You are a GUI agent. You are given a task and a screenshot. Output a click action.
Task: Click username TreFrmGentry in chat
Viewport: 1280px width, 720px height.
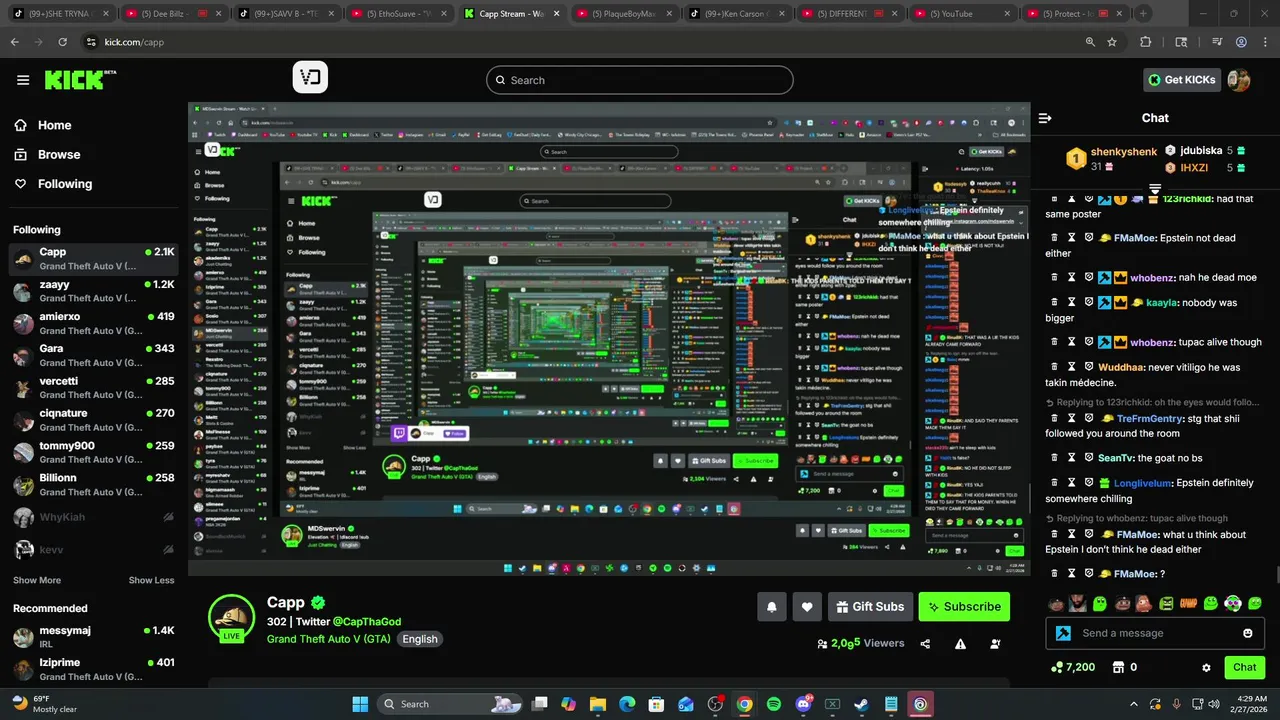pyautogui.click(x=1150, y=419)
